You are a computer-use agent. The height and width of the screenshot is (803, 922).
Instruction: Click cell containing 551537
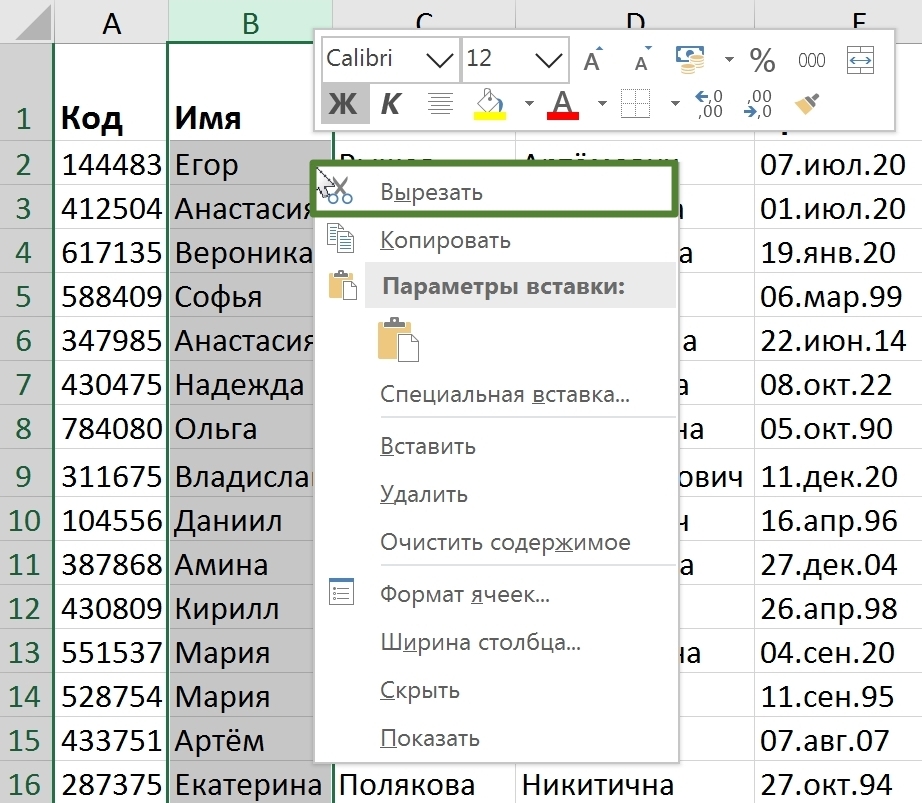tap(111, 652)
